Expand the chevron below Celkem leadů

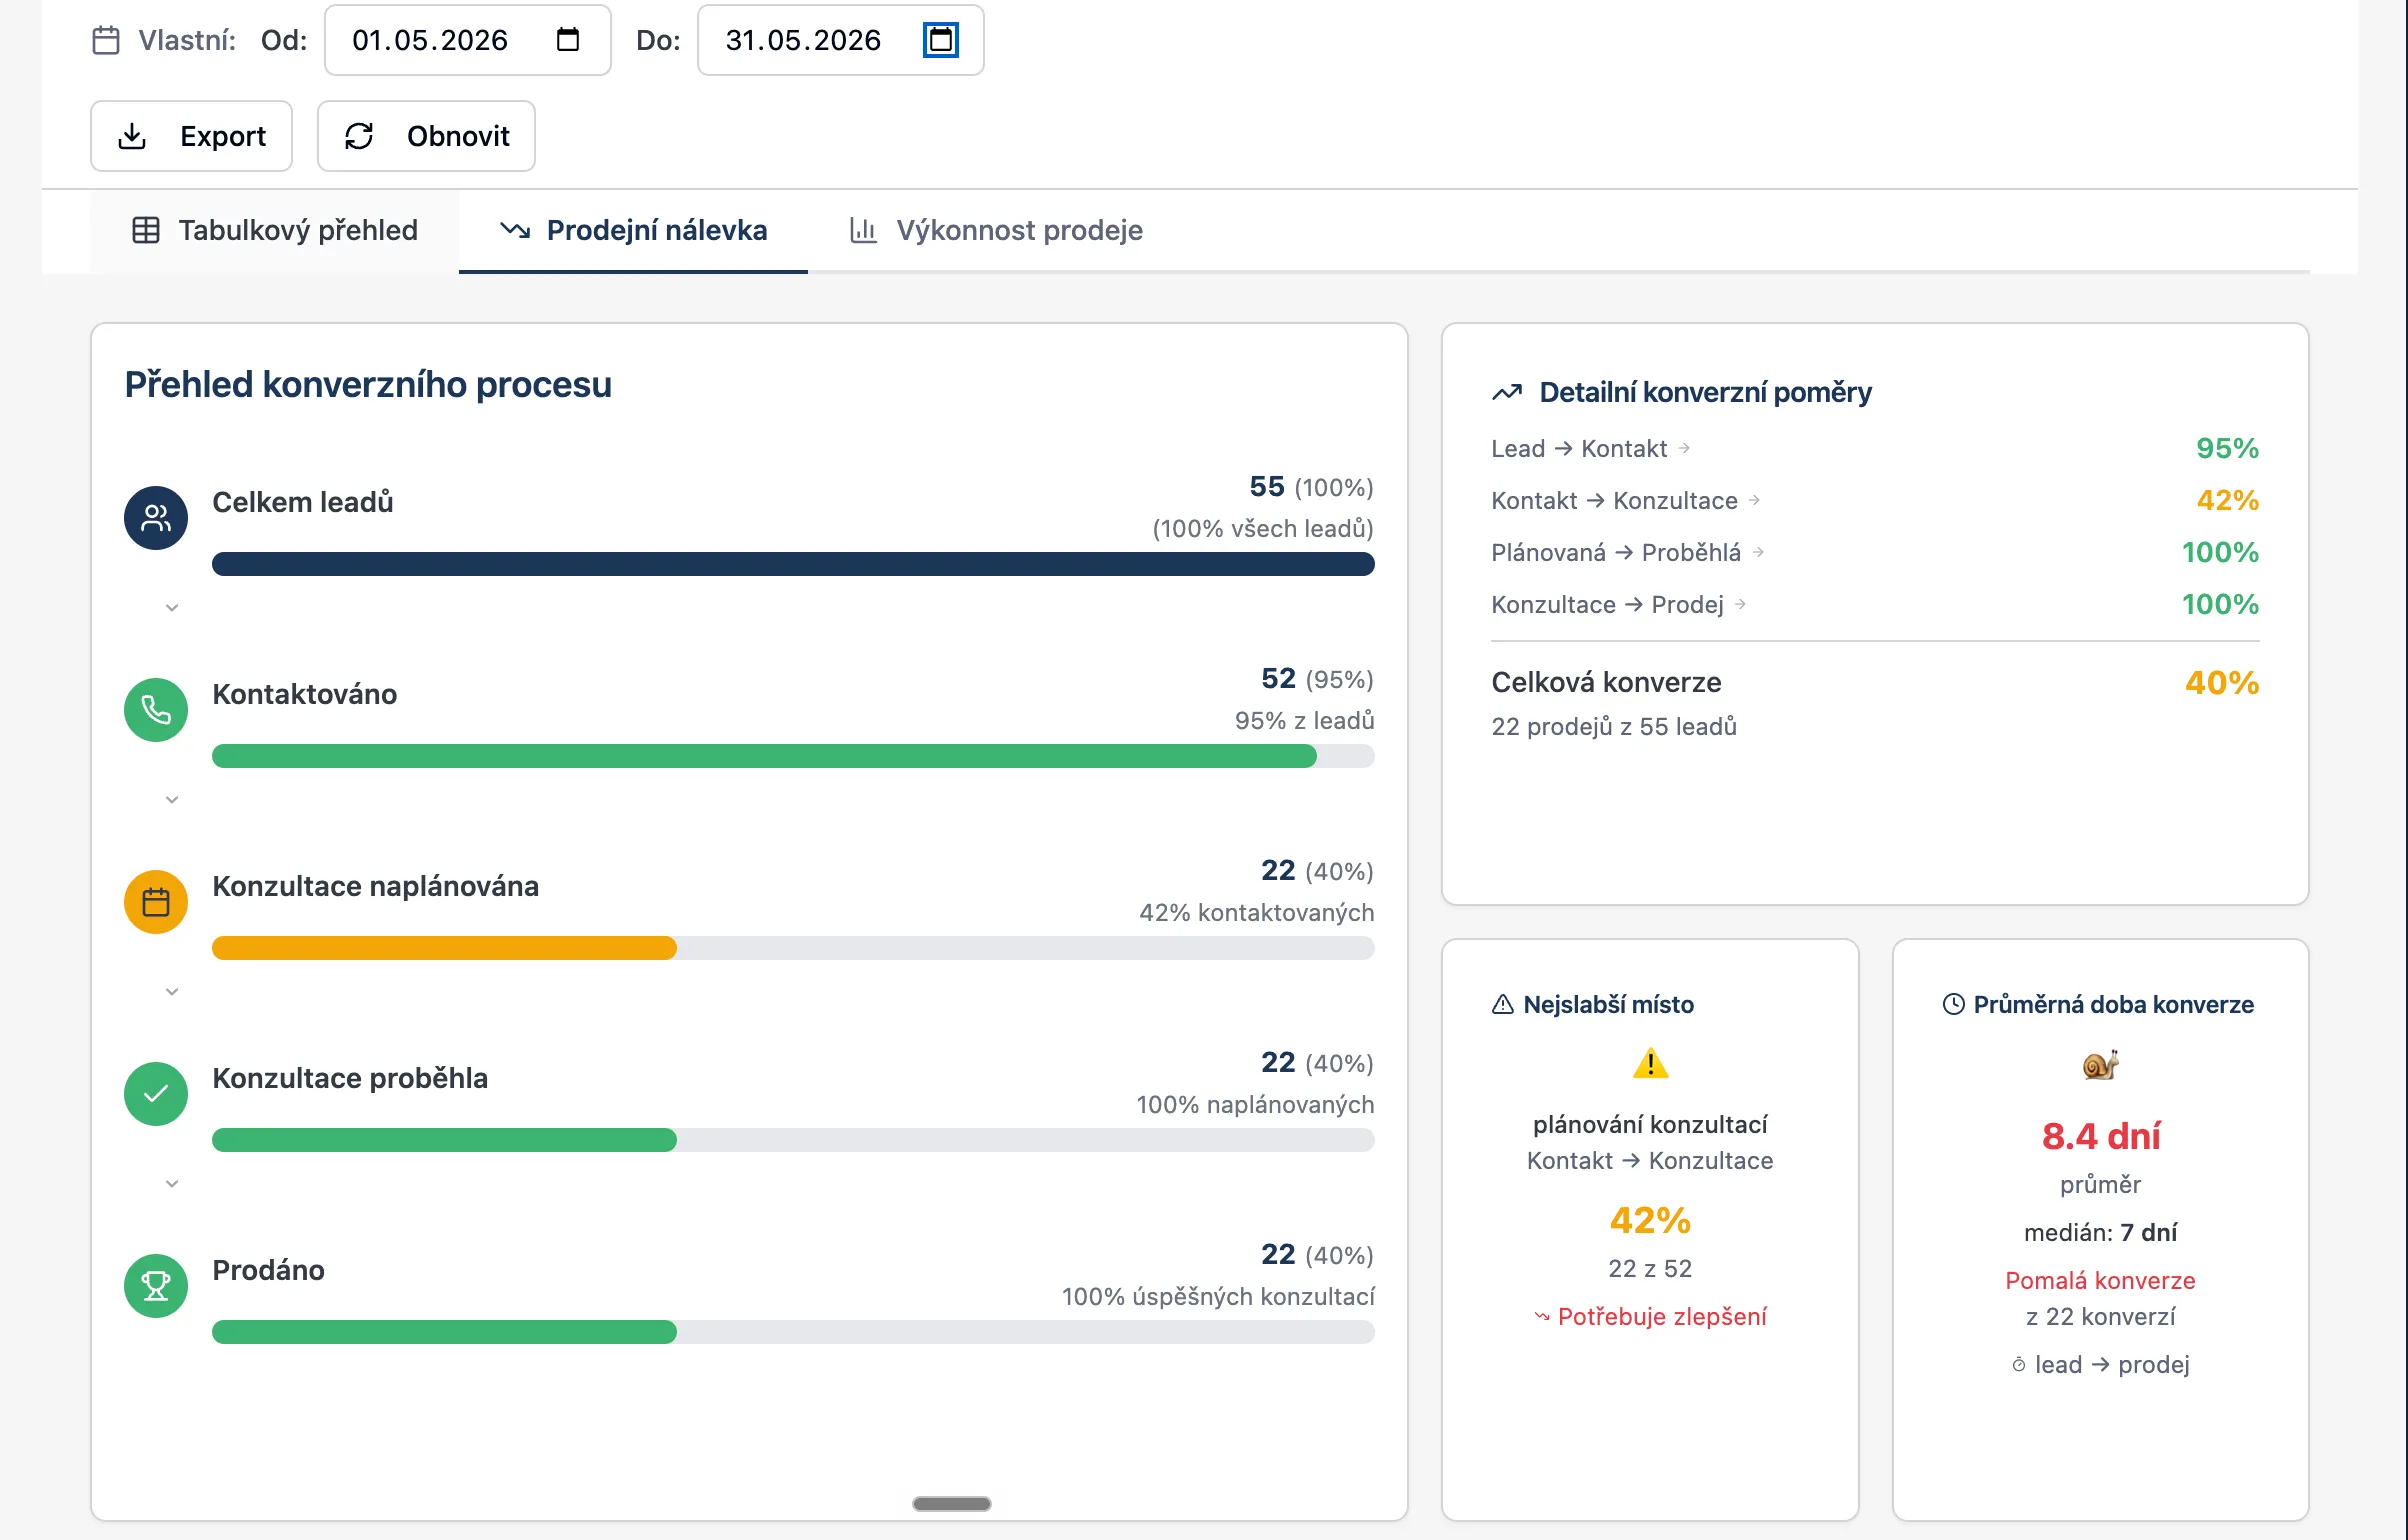click(172, 608)
